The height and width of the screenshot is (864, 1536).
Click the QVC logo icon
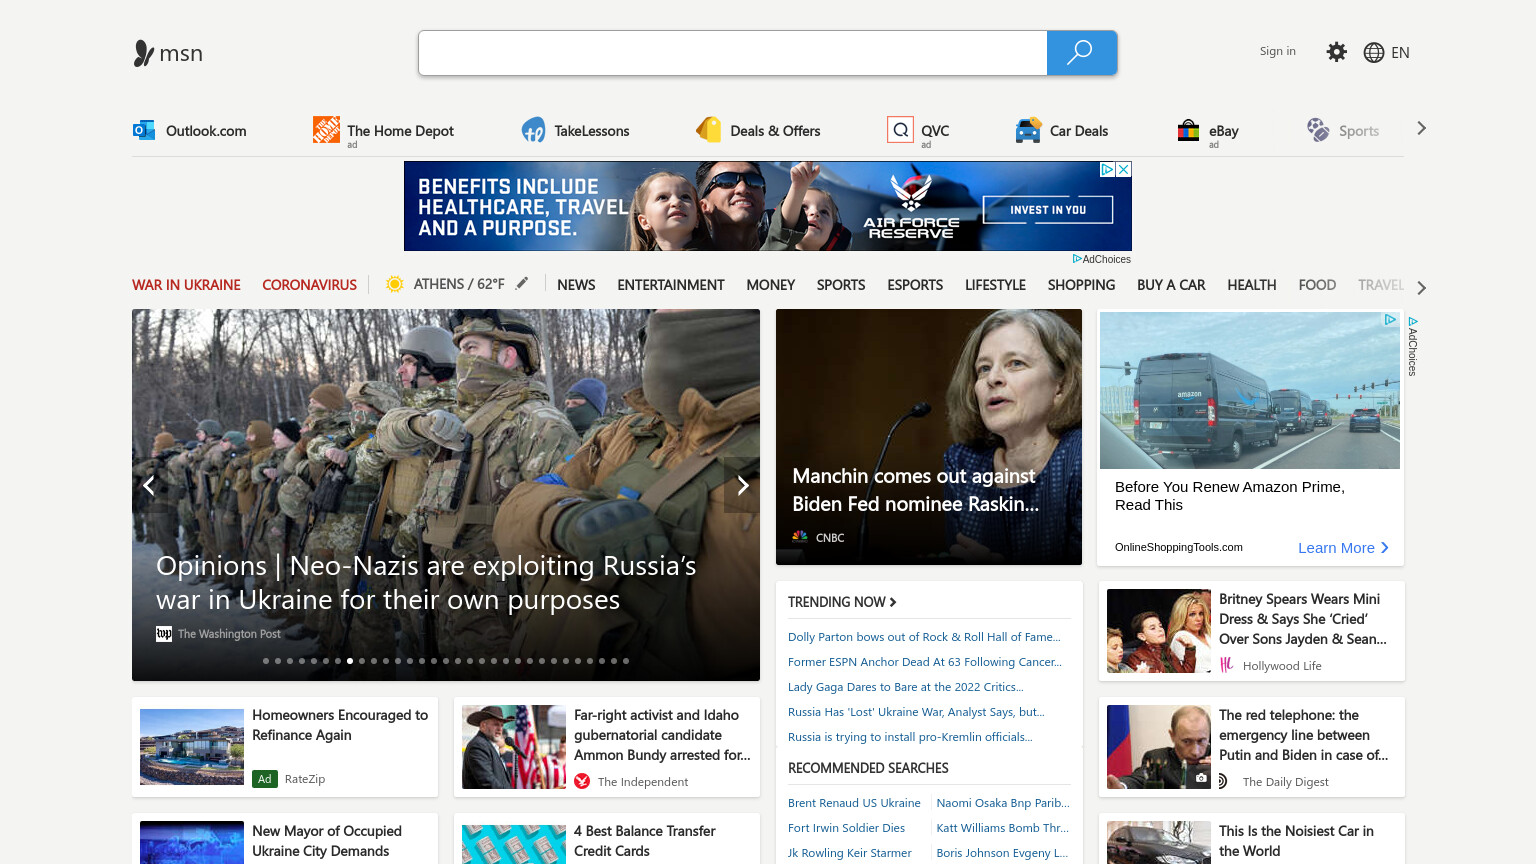pos(900,130)
